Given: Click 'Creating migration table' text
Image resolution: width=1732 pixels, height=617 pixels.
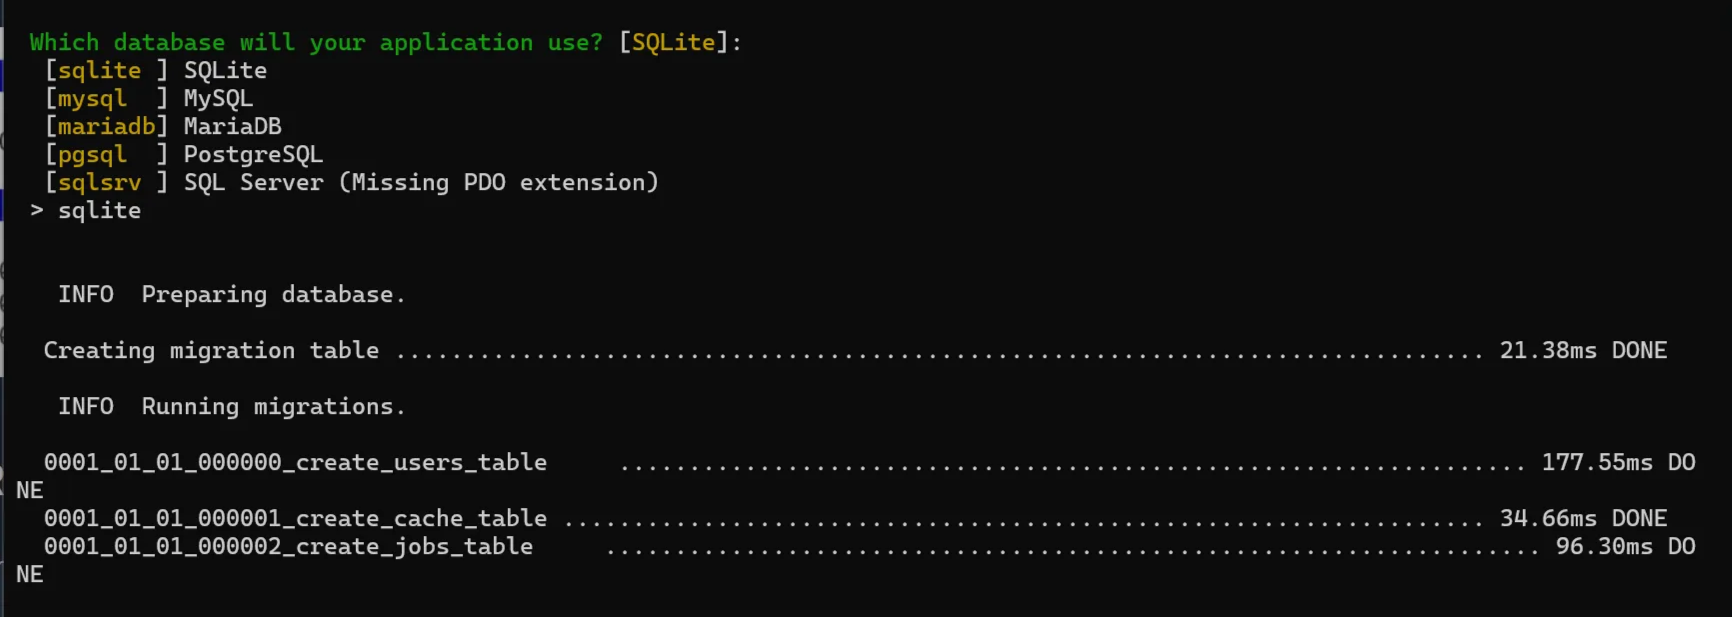Looking at the screenshot, I should coord(211,351).
